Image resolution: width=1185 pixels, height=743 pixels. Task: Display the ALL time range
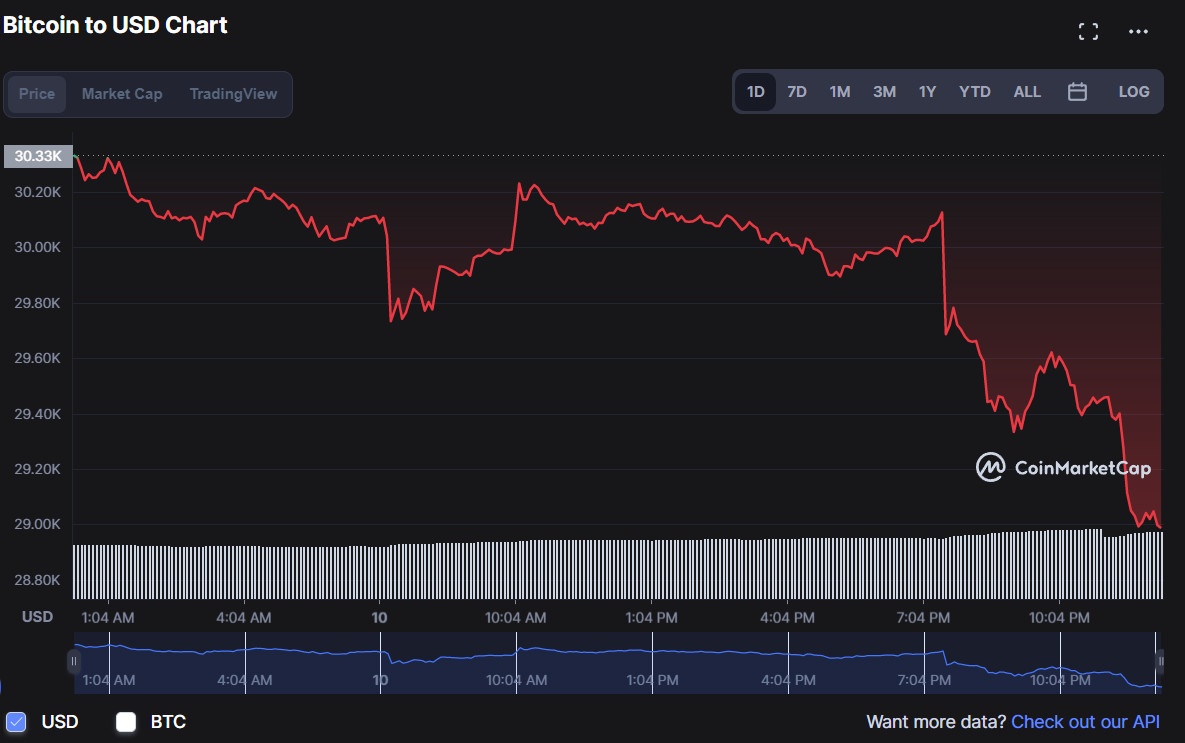pos(1027,92)
